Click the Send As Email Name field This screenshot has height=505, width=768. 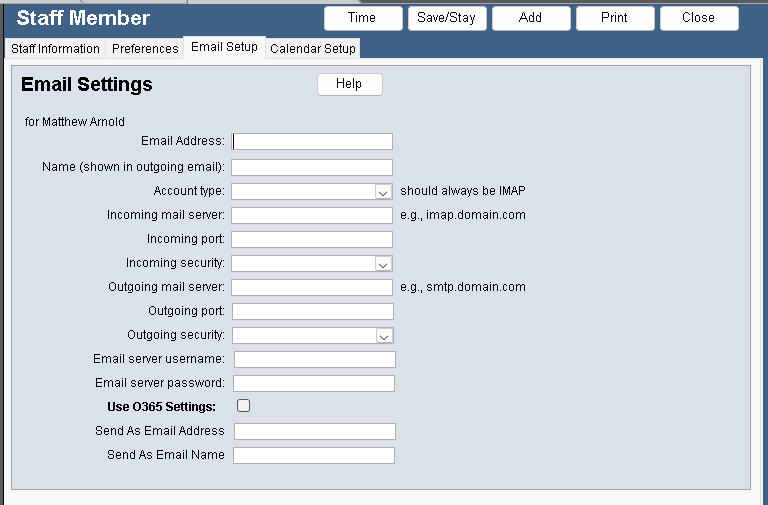(x=314, y=455)
